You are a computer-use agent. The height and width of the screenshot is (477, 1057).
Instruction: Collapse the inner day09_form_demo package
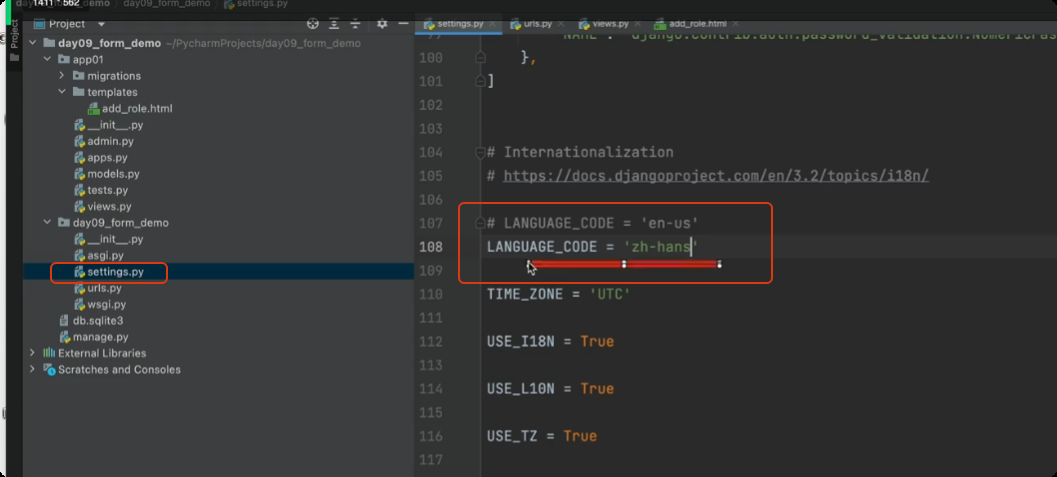click(x=47, y=222)
